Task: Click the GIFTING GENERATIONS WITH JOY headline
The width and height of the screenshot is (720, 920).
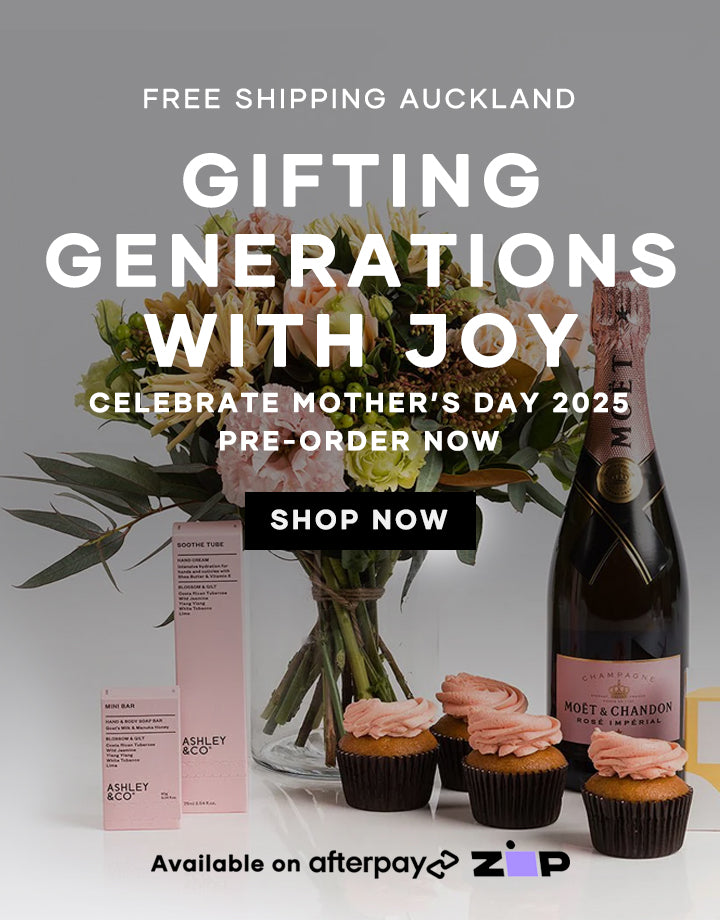Action: point(360,260)
